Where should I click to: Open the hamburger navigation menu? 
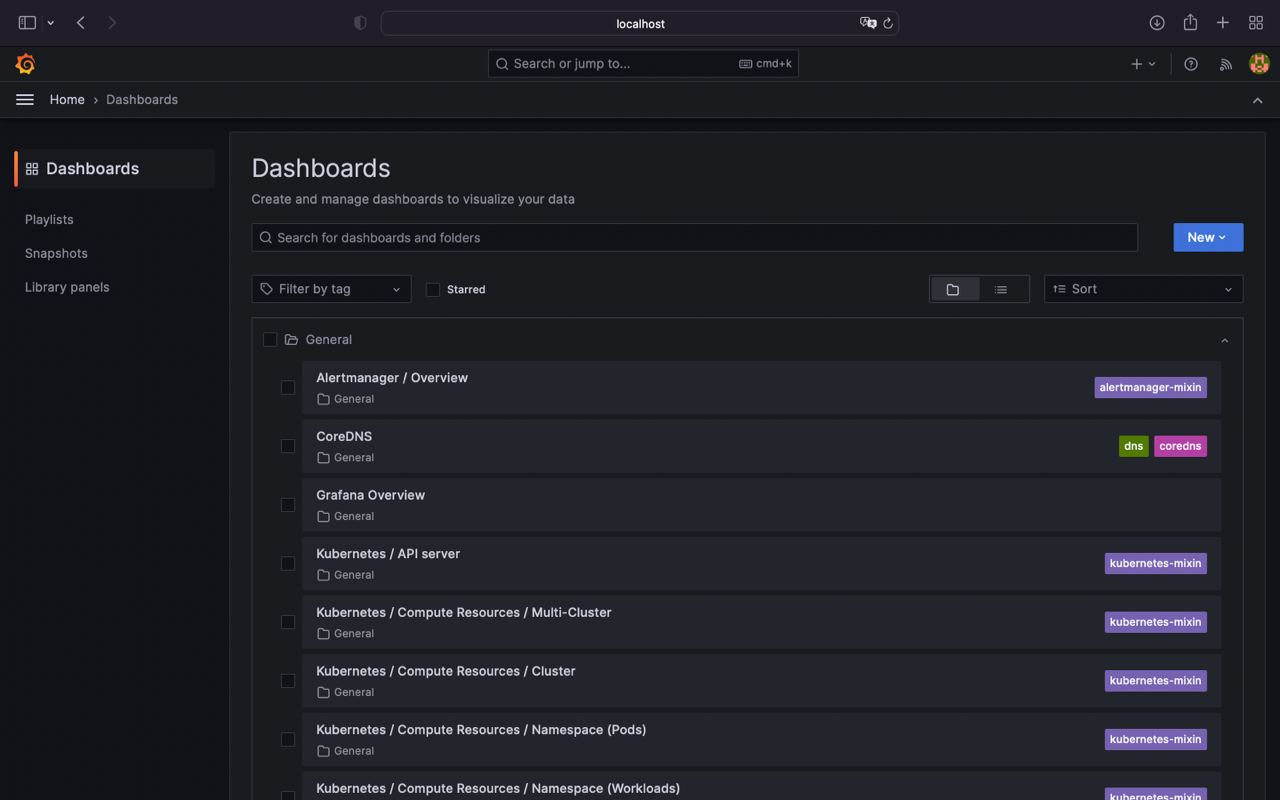point(25,99)
